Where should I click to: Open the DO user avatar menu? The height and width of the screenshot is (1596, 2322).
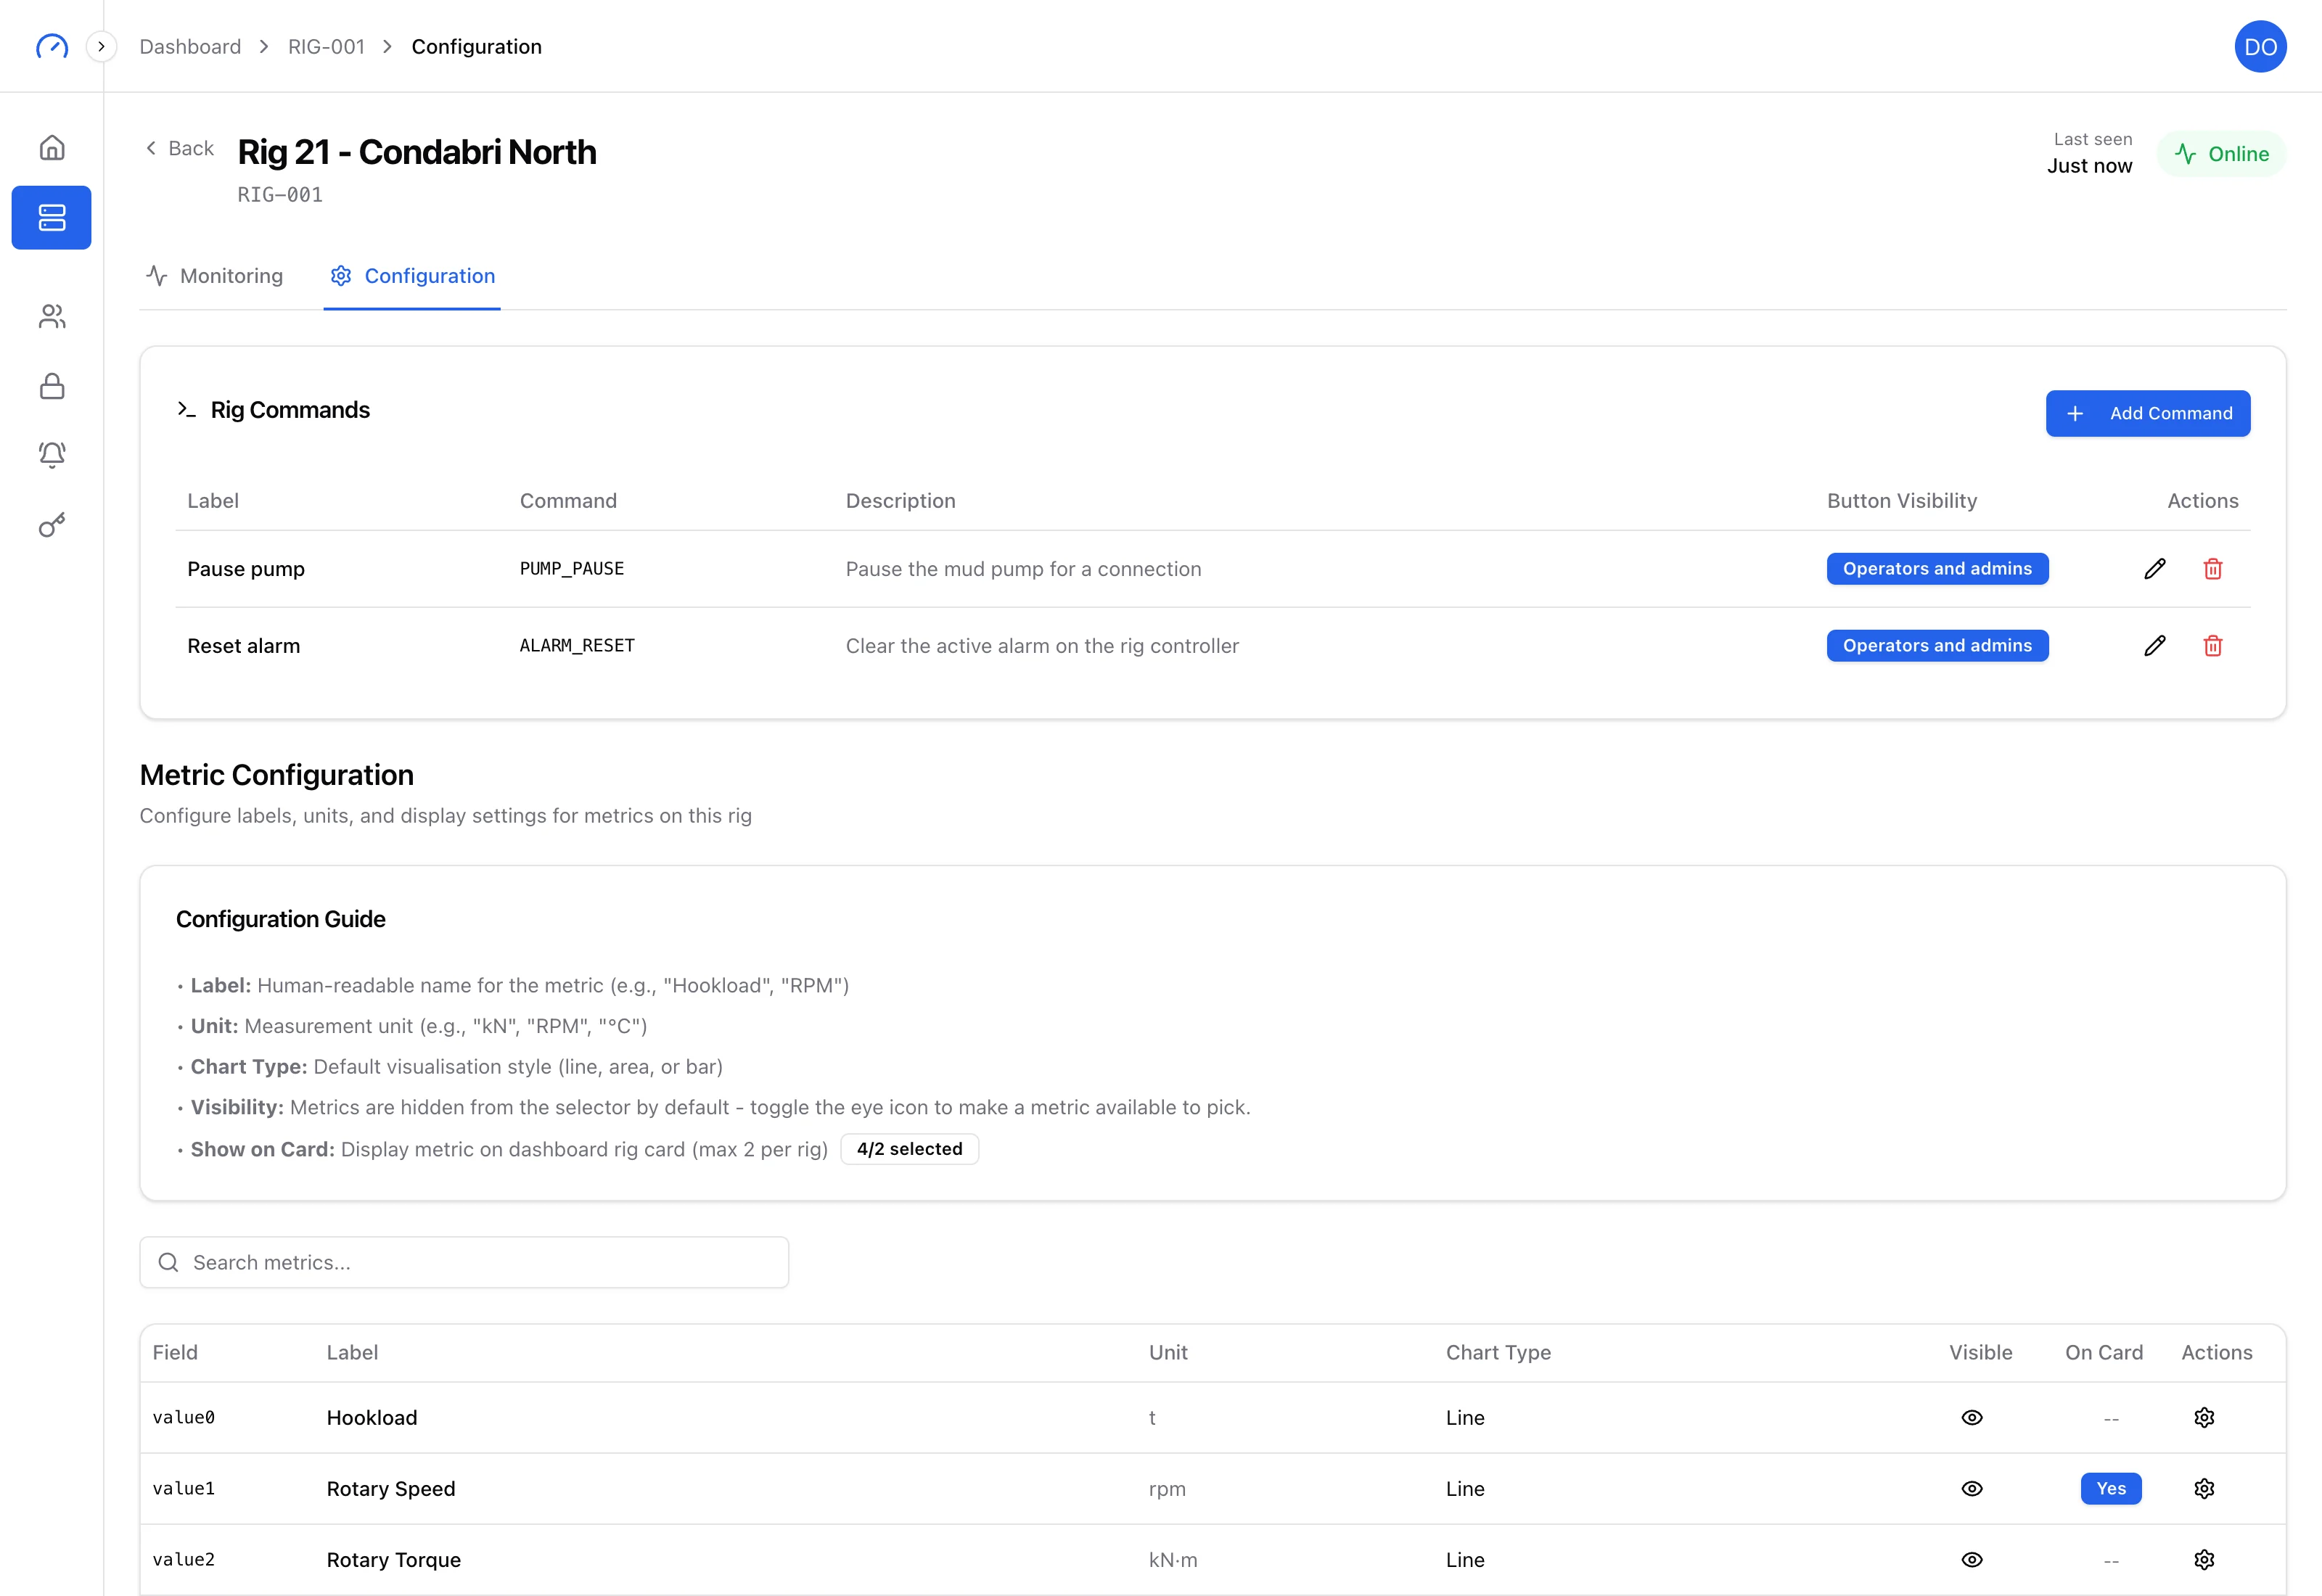click(2261, 47)
